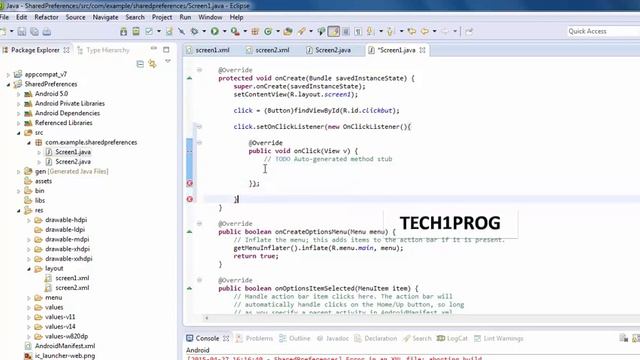Switch to the Lint Warnings tab
Image resolution: width=640 pixels, height=360 pixels.
coord(499,338)
